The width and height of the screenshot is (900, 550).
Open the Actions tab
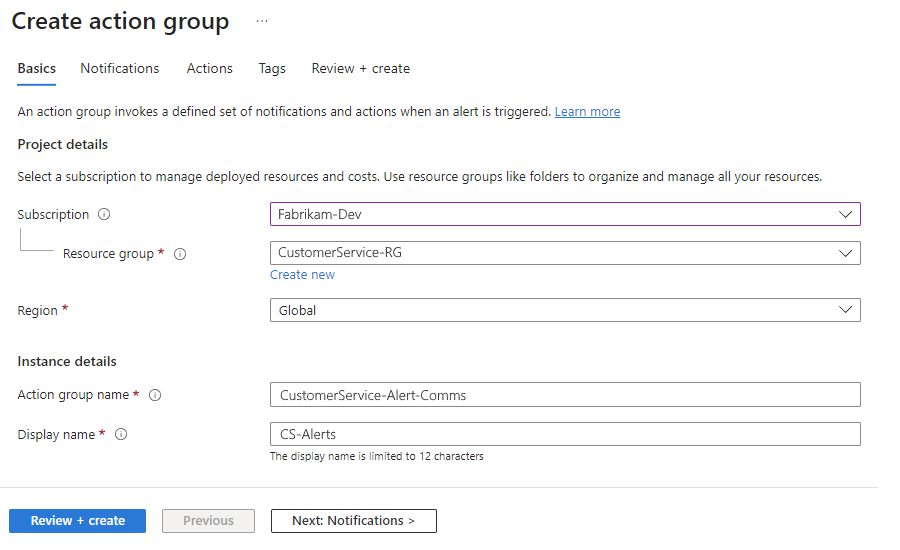click(x=209, y=68)
